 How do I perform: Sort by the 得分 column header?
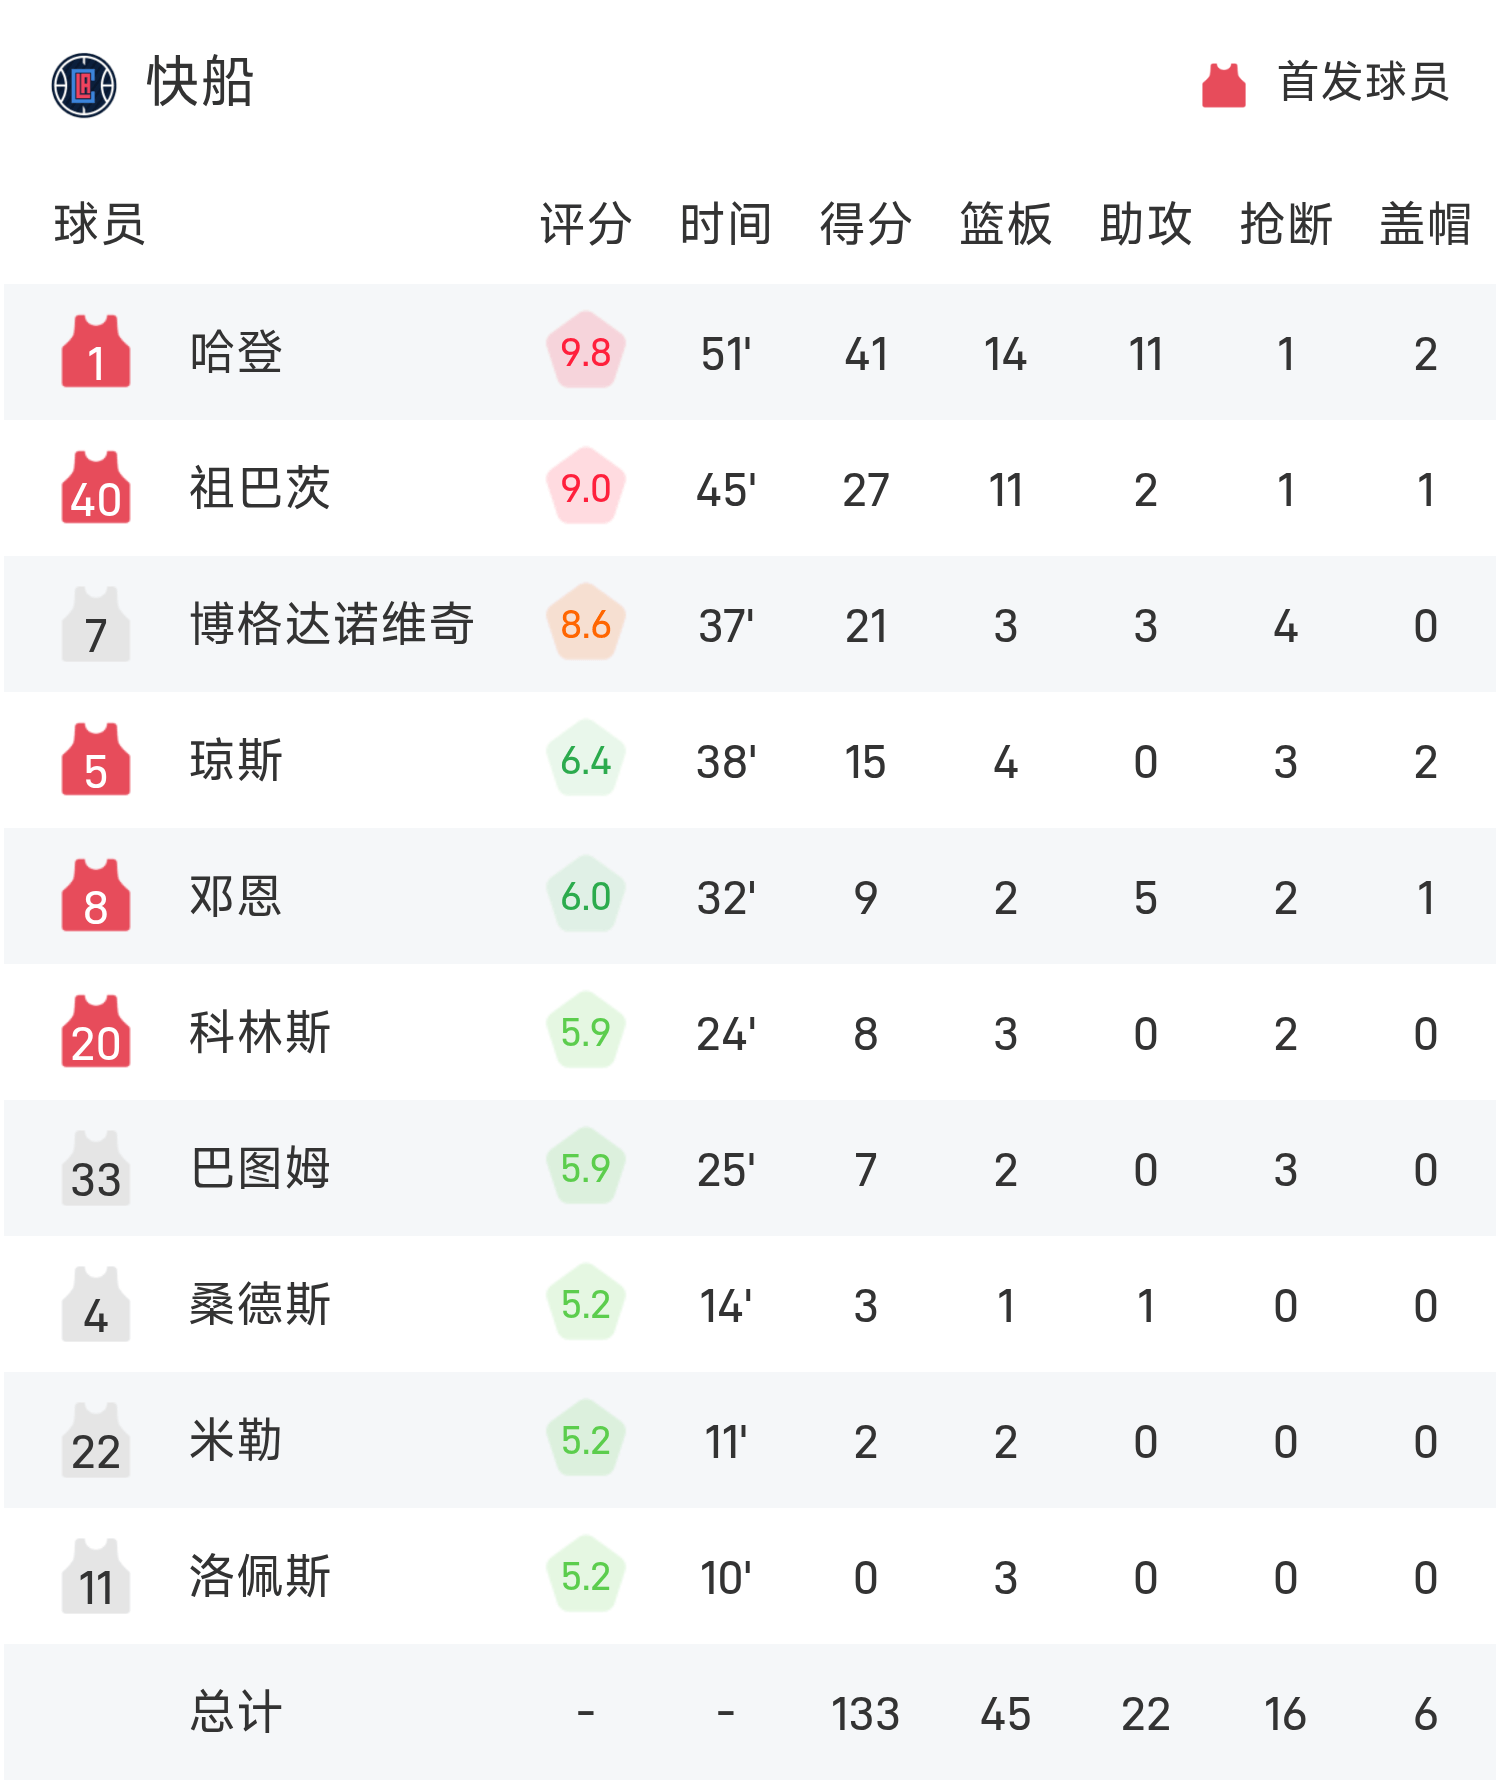[865, 224]
